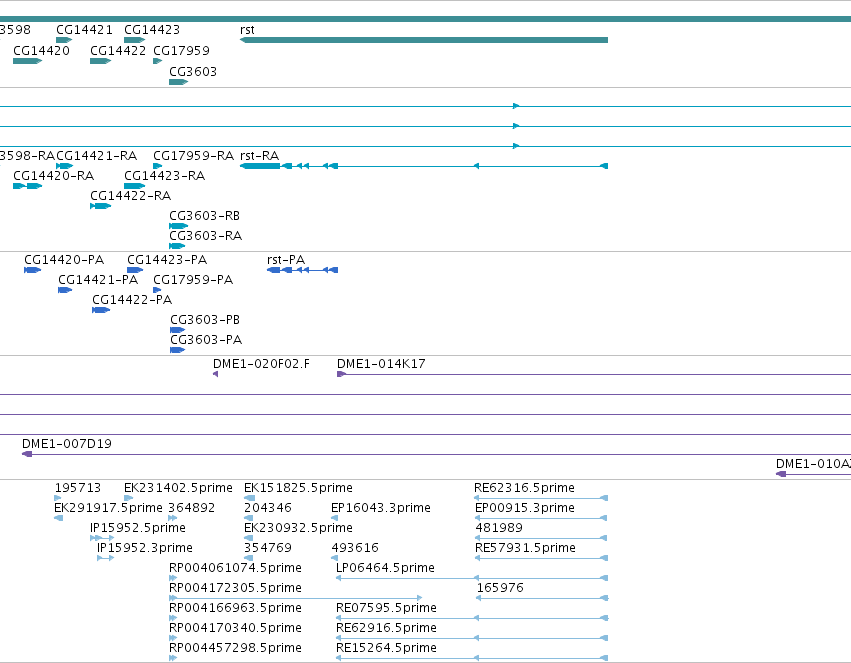The height and width of the screenshot is (663, 851).
Task: Click the rst-PA protein label
Action: pyautogui.click(x=286, y=260)
